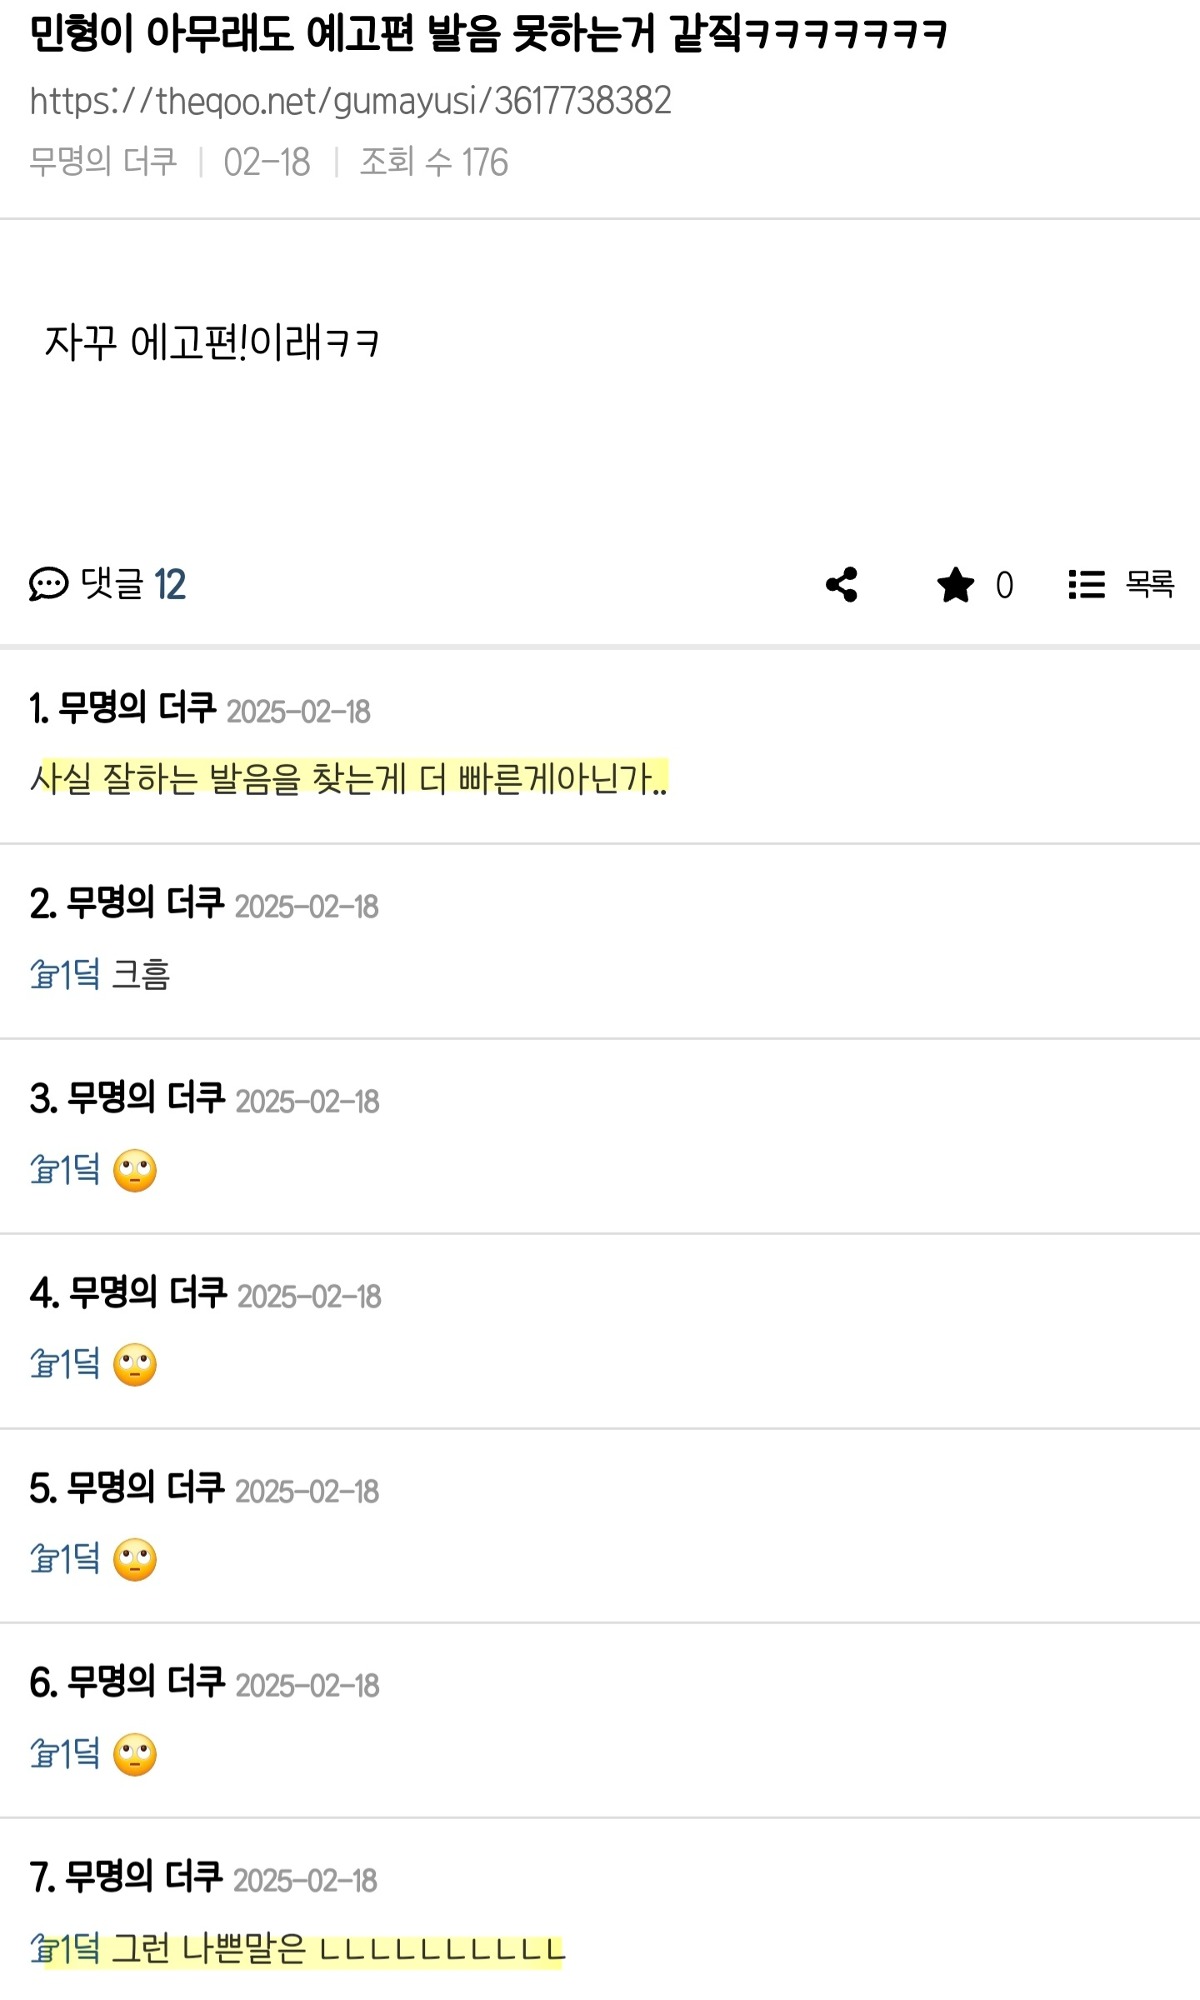Tap reply icon in comment 2
This screenshot has height=2000, width=1200.
coord(44,974)
